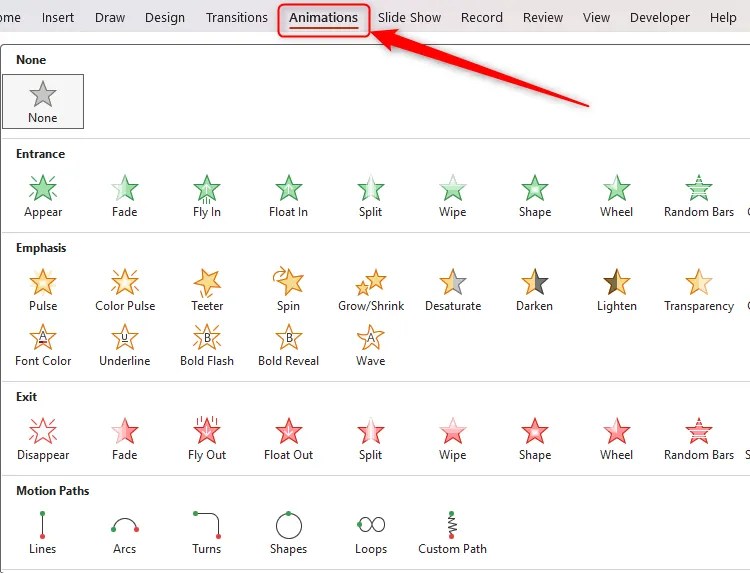Choose the Fade exit effect
The image size is (750, 573).
[x=124, y=440]
